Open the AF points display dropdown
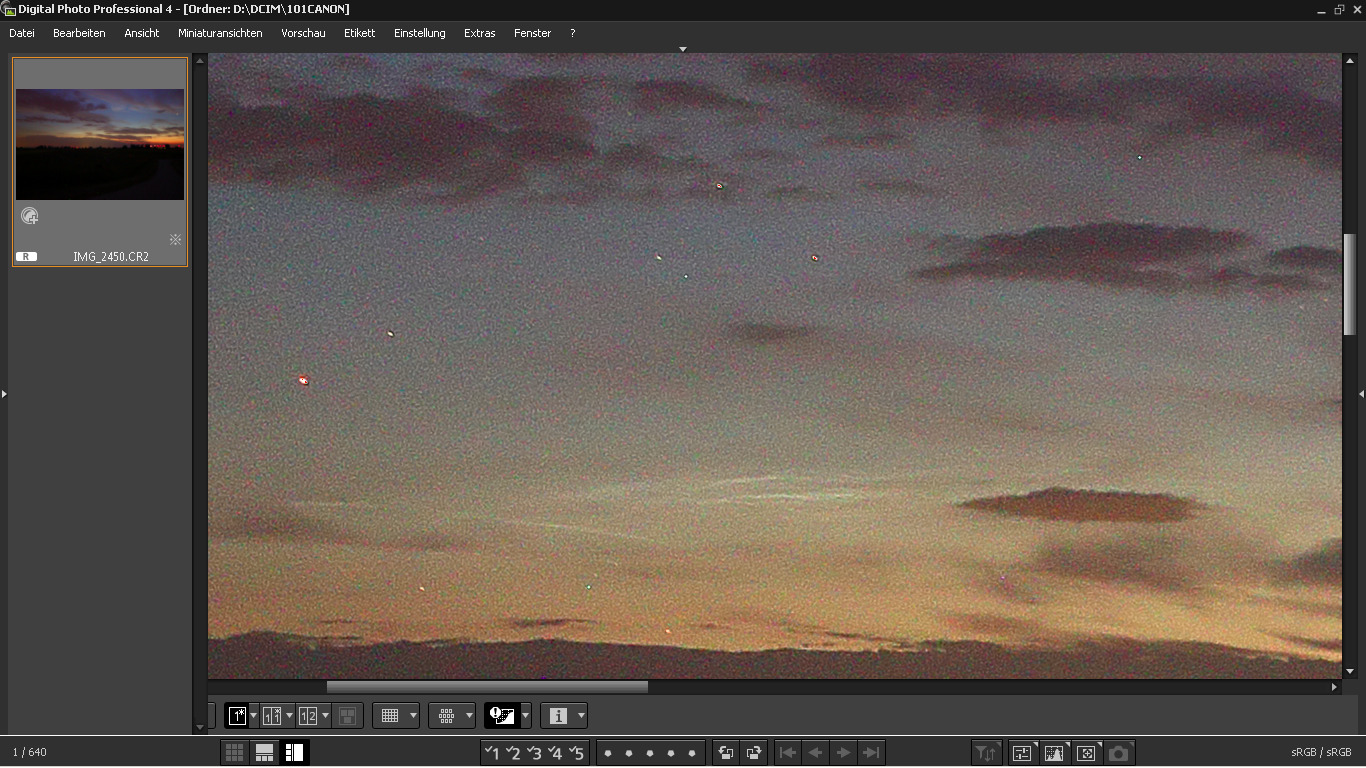This screenshot has height=768, width=1366. coord(469,716)
